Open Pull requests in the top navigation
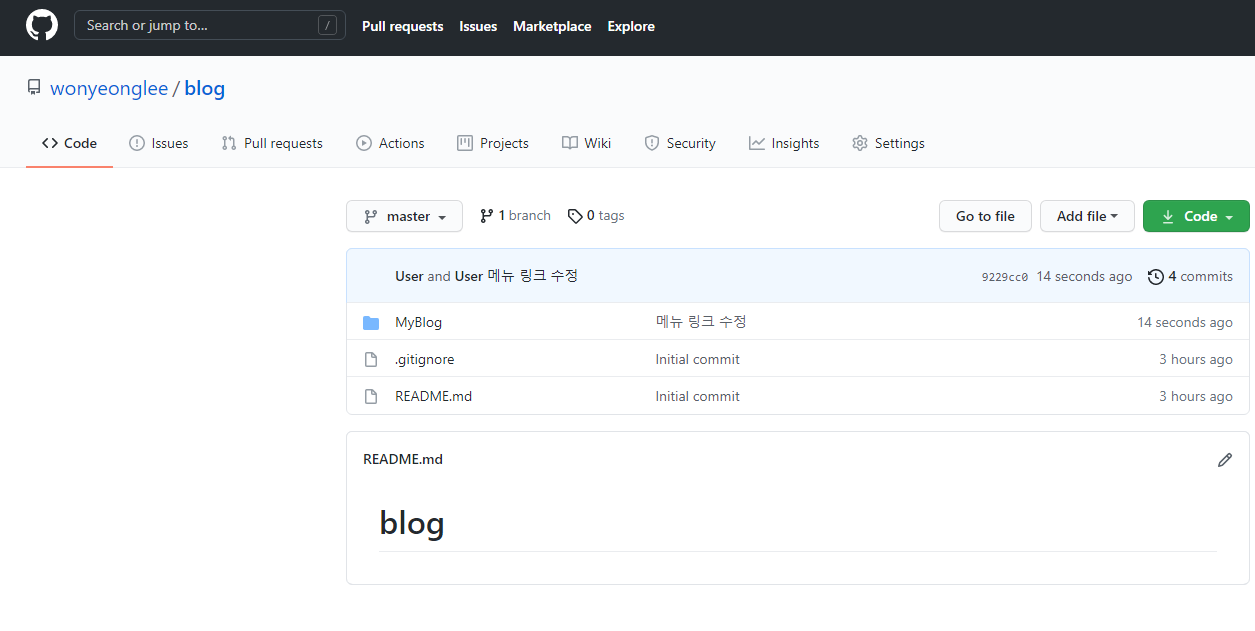The image size is (1255, 631). pos(402,26)
